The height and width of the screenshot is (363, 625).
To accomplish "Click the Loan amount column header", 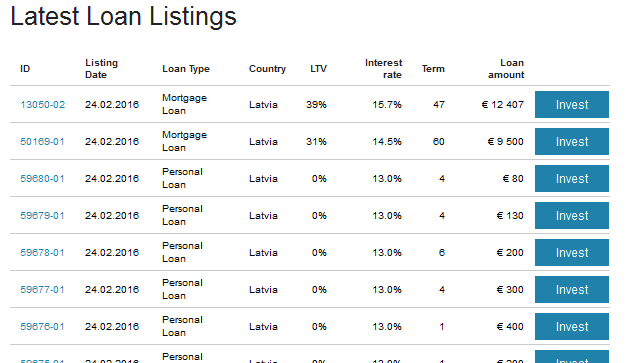I will click(x=506, y=69).
